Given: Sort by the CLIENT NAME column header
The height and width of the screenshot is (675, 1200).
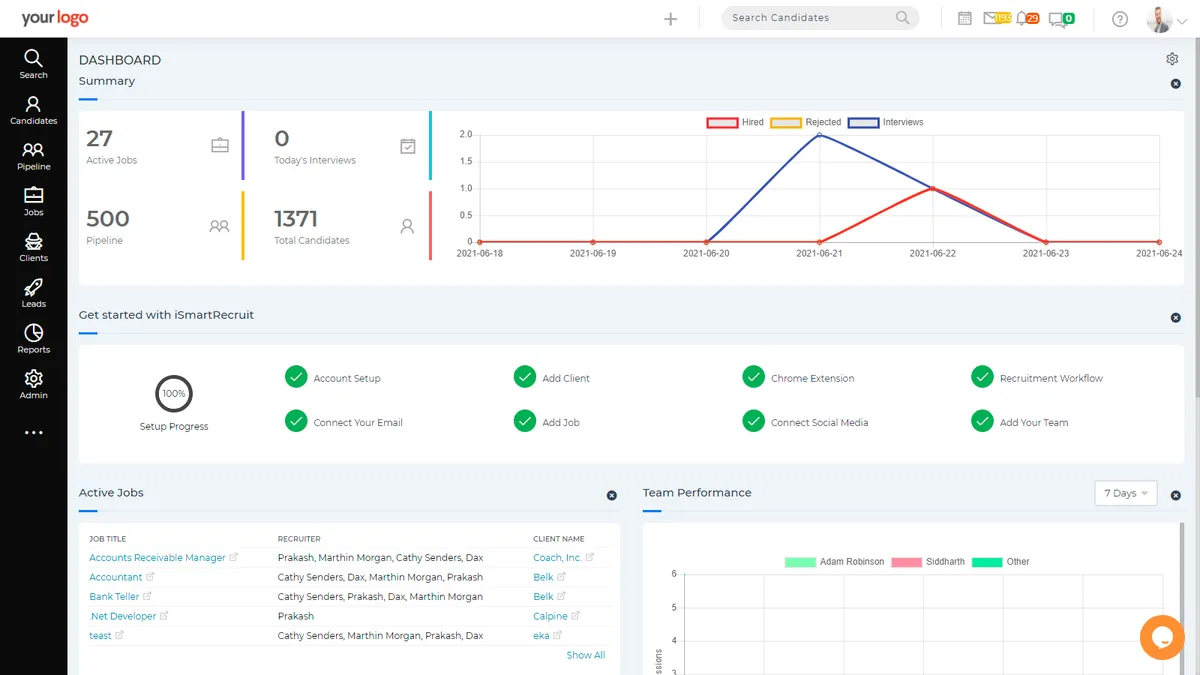Looking at the screenshot, I should pos(559,539).
